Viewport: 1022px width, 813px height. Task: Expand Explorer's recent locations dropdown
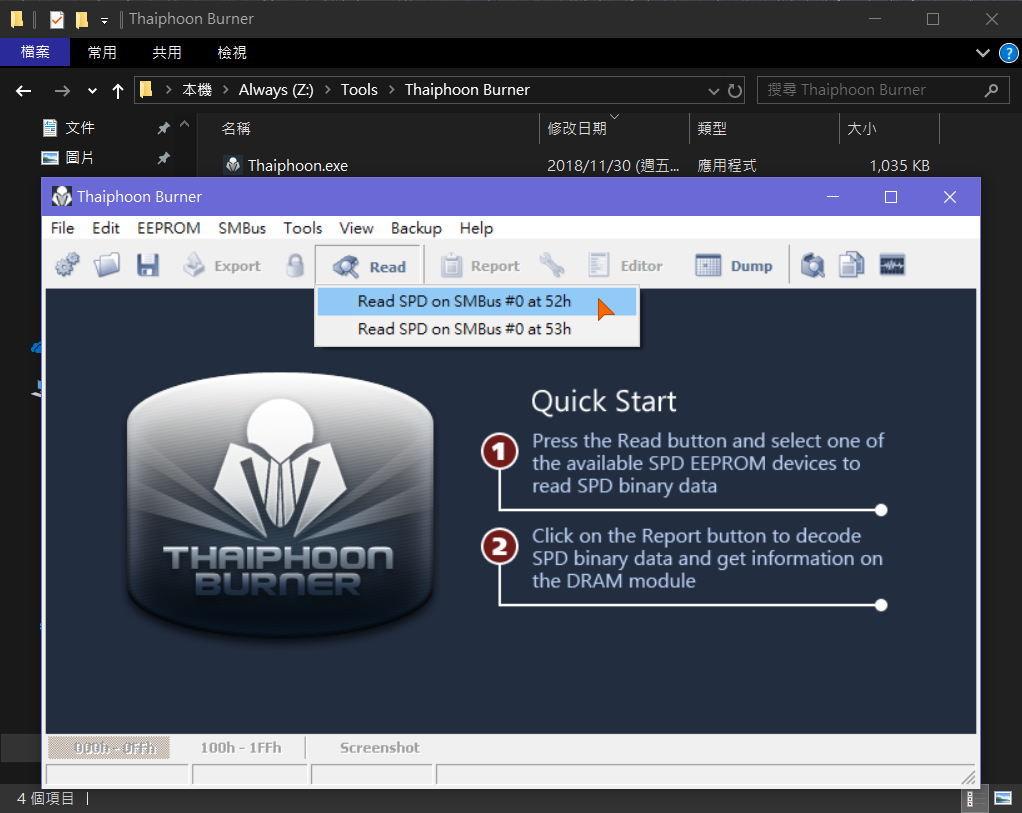(92, 91)
